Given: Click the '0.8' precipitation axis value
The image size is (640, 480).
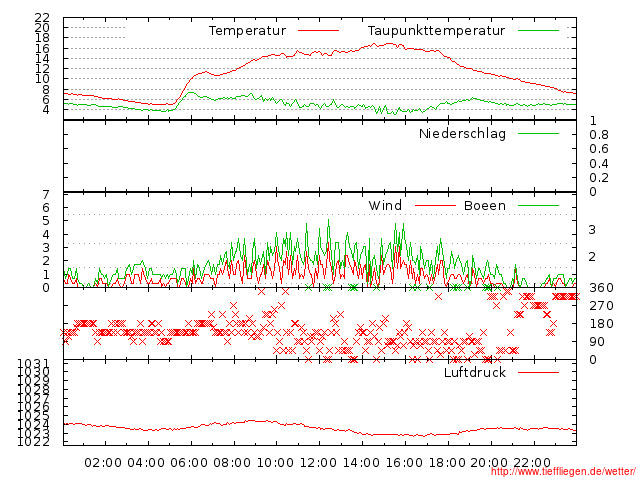Looking at the screenshot, I should [x=599, y=135].
